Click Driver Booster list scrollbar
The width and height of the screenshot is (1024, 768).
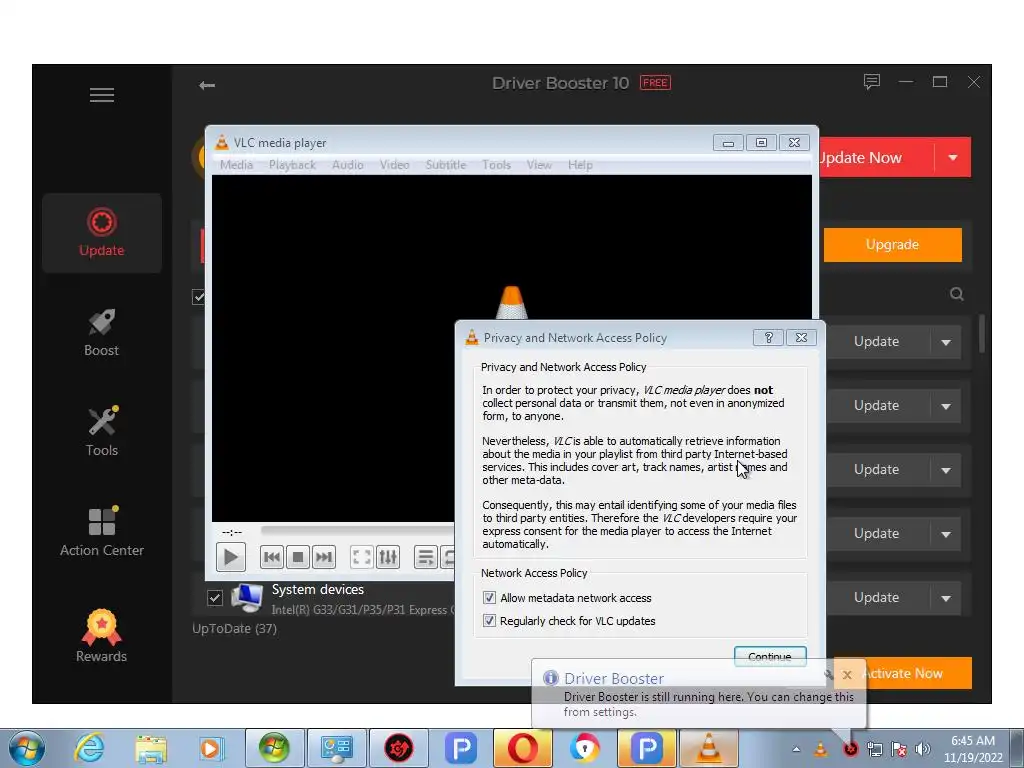click(x=982, y=334)
